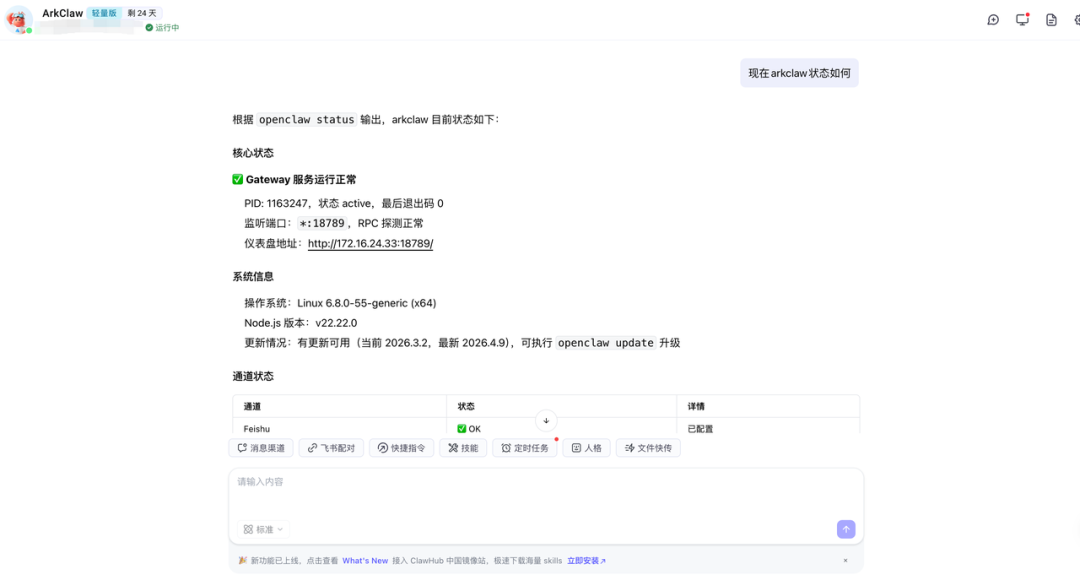Click the green check icon beside Gateway
The height and width of the screenshot is (575, 1080).
[238, 179]
